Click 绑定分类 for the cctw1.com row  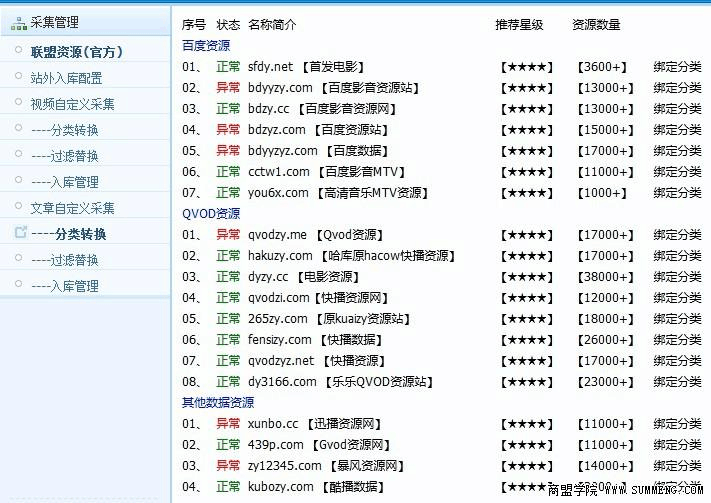point(677,172)
